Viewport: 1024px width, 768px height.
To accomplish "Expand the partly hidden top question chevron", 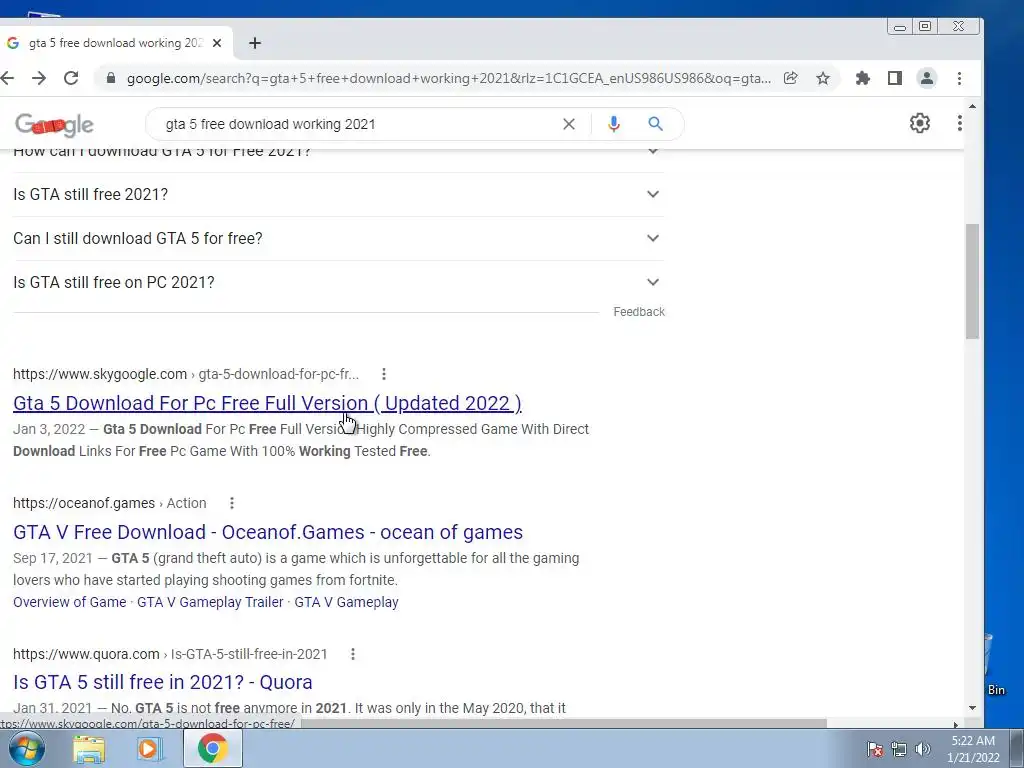I will point(652,152).
